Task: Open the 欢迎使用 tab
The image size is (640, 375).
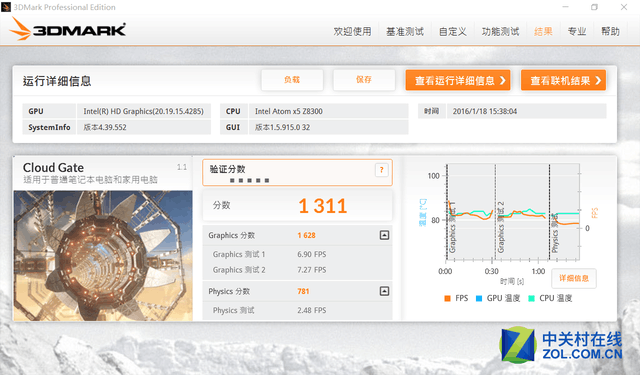Action: click(x=353, y=31)
